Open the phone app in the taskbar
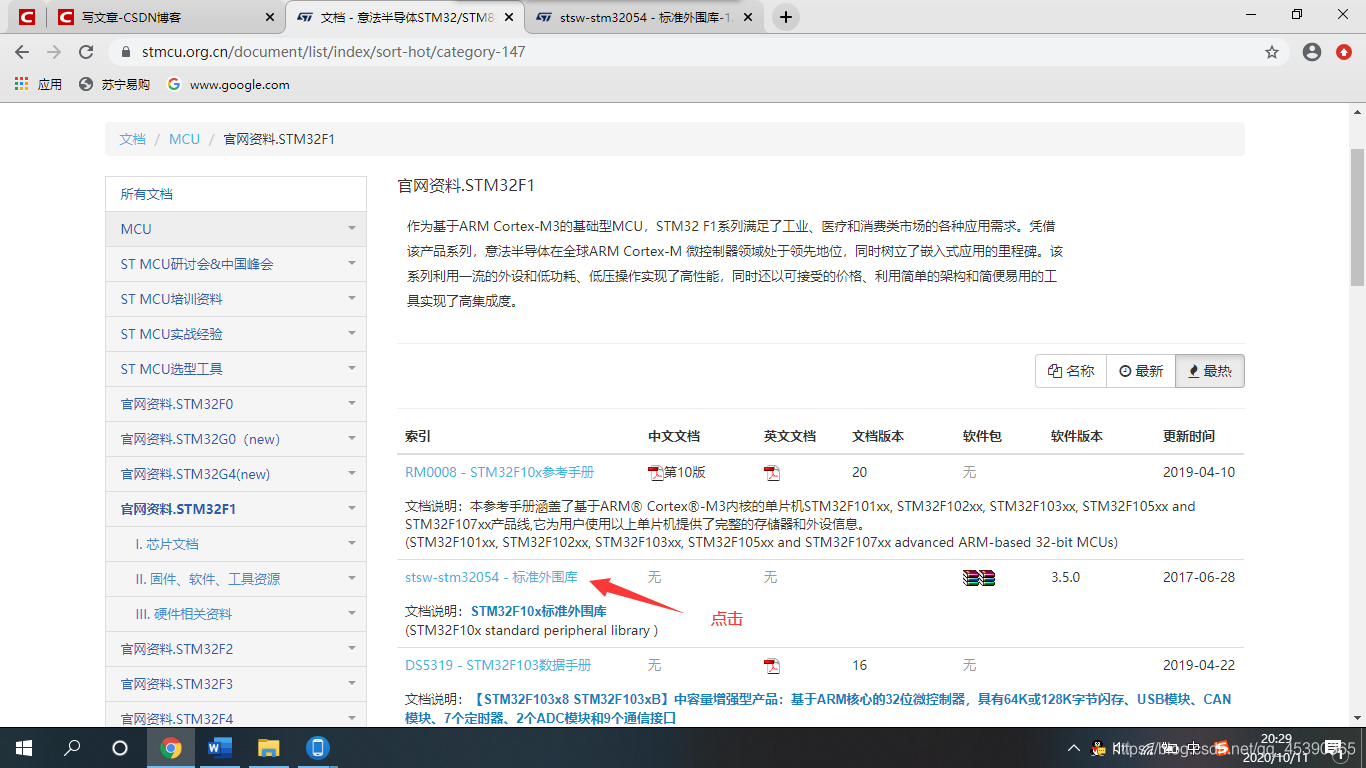Viewport: 1366px width, 768px height. click(318, 747)
